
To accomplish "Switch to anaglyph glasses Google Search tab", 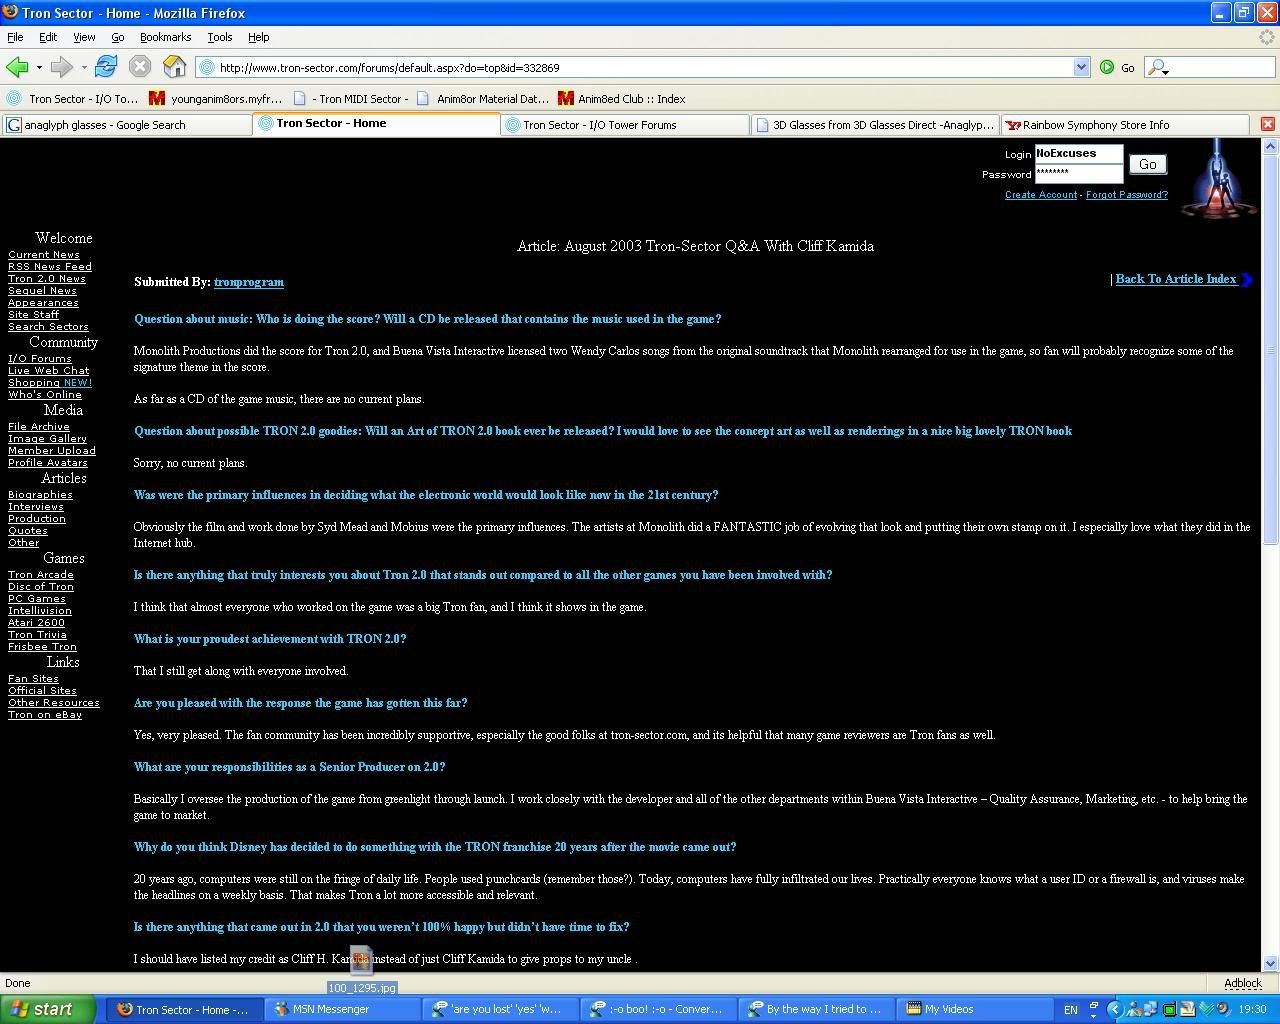I will tap(126, 124).
